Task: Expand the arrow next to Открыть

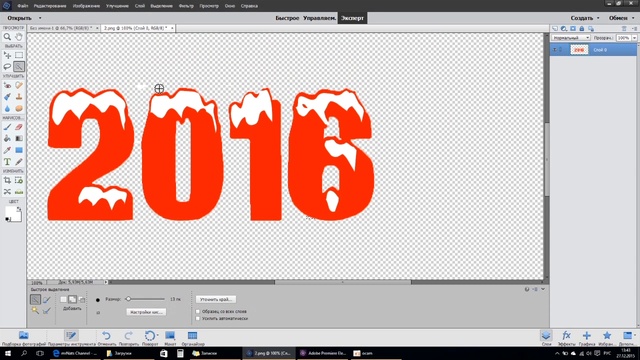Action: 40,18
